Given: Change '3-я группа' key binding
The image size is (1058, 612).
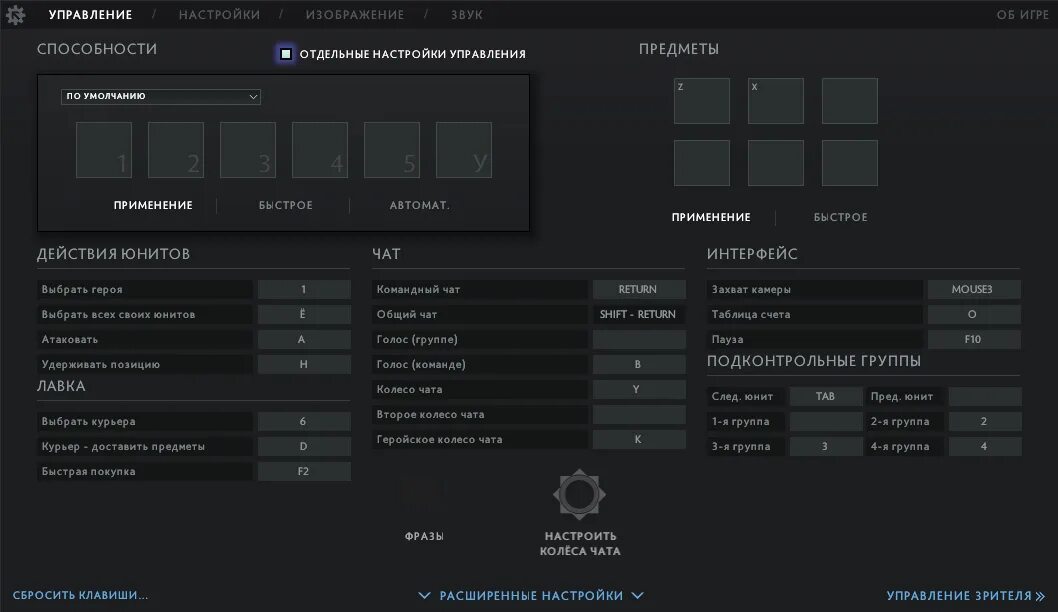Looking at the screenshot, I should pos(826,447).
